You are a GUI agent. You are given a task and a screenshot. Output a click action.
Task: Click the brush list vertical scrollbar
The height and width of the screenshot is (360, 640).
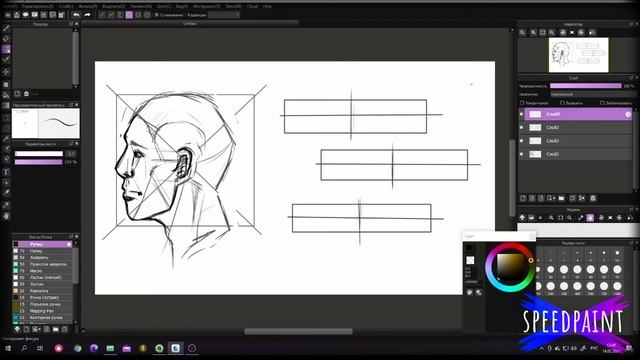pos(76,265)
